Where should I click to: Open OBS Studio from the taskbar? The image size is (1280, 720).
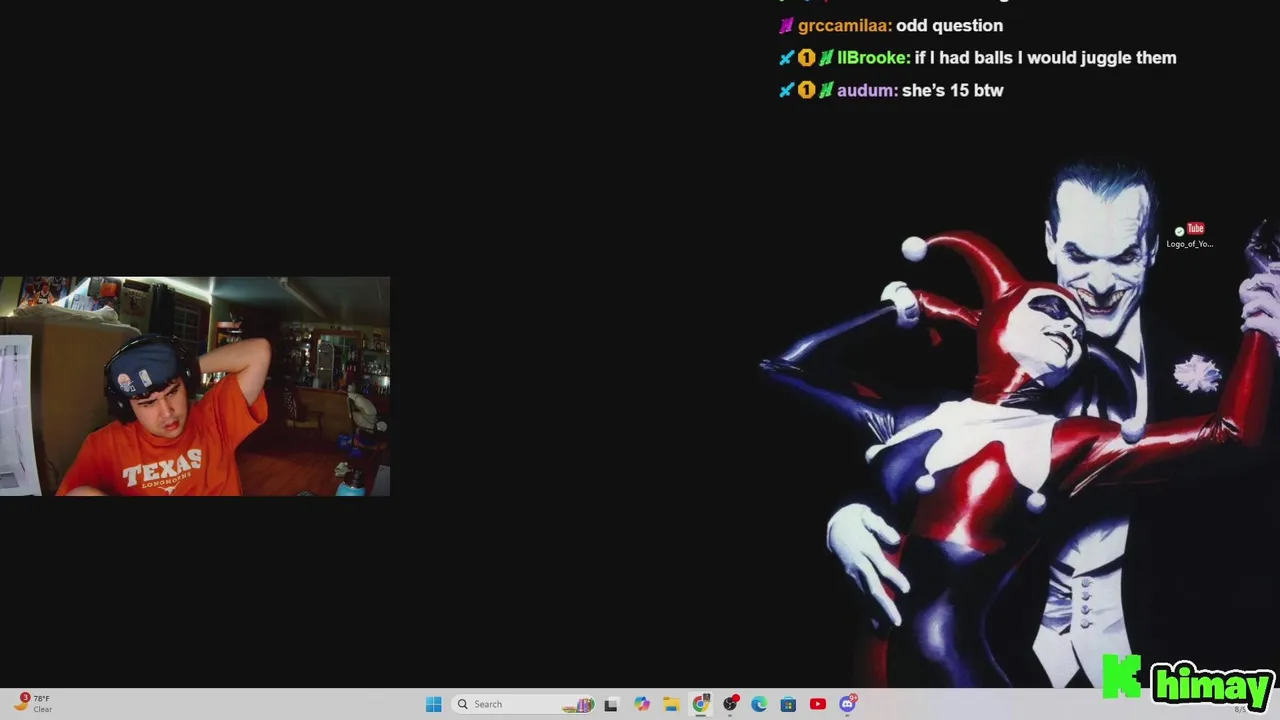[x=730, y=704]
